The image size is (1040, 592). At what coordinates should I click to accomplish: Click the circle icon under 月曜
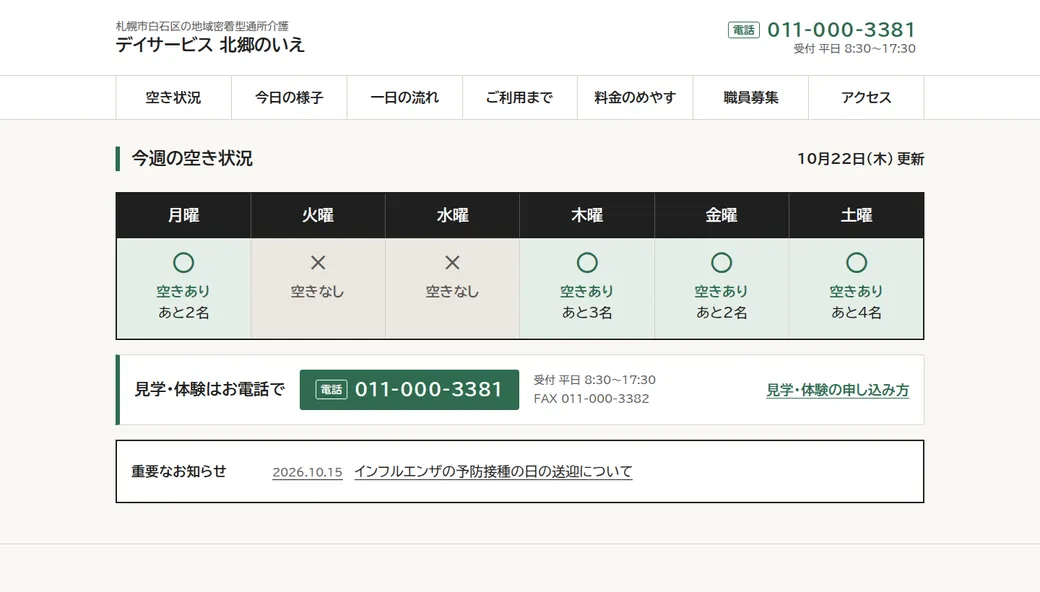pos(184,263)
